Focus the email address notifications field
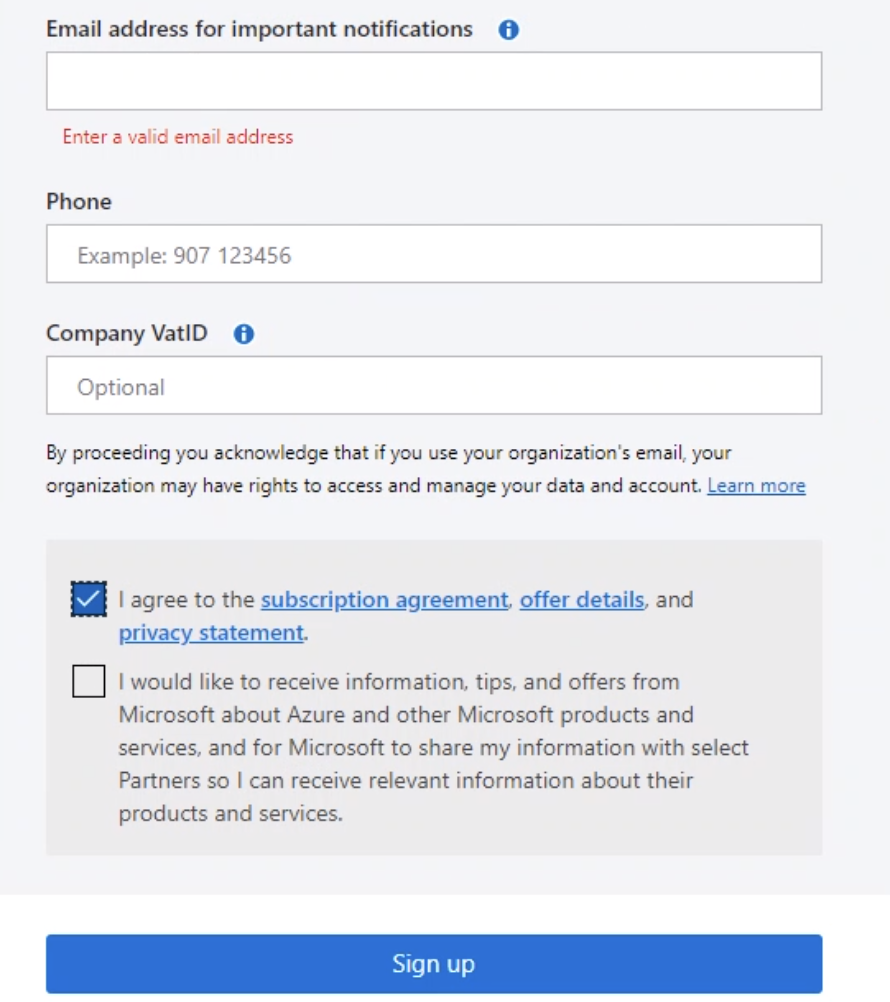The width and height of the screenshot is (890, 1002). coord(433,81)
